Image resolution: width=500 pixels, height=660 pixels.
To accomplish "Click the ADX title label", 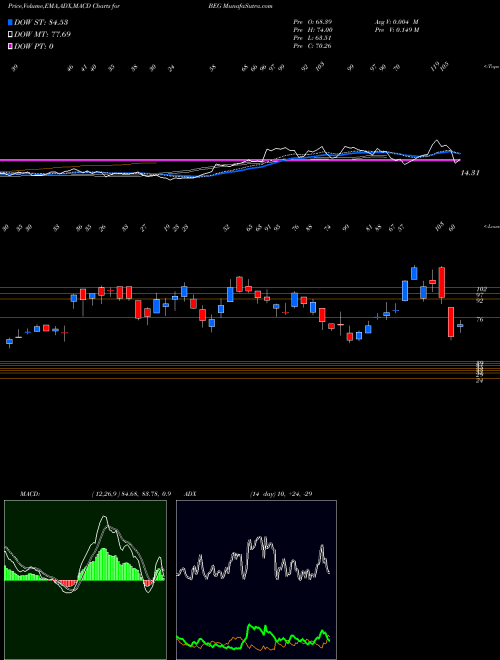I will point(191,494).
